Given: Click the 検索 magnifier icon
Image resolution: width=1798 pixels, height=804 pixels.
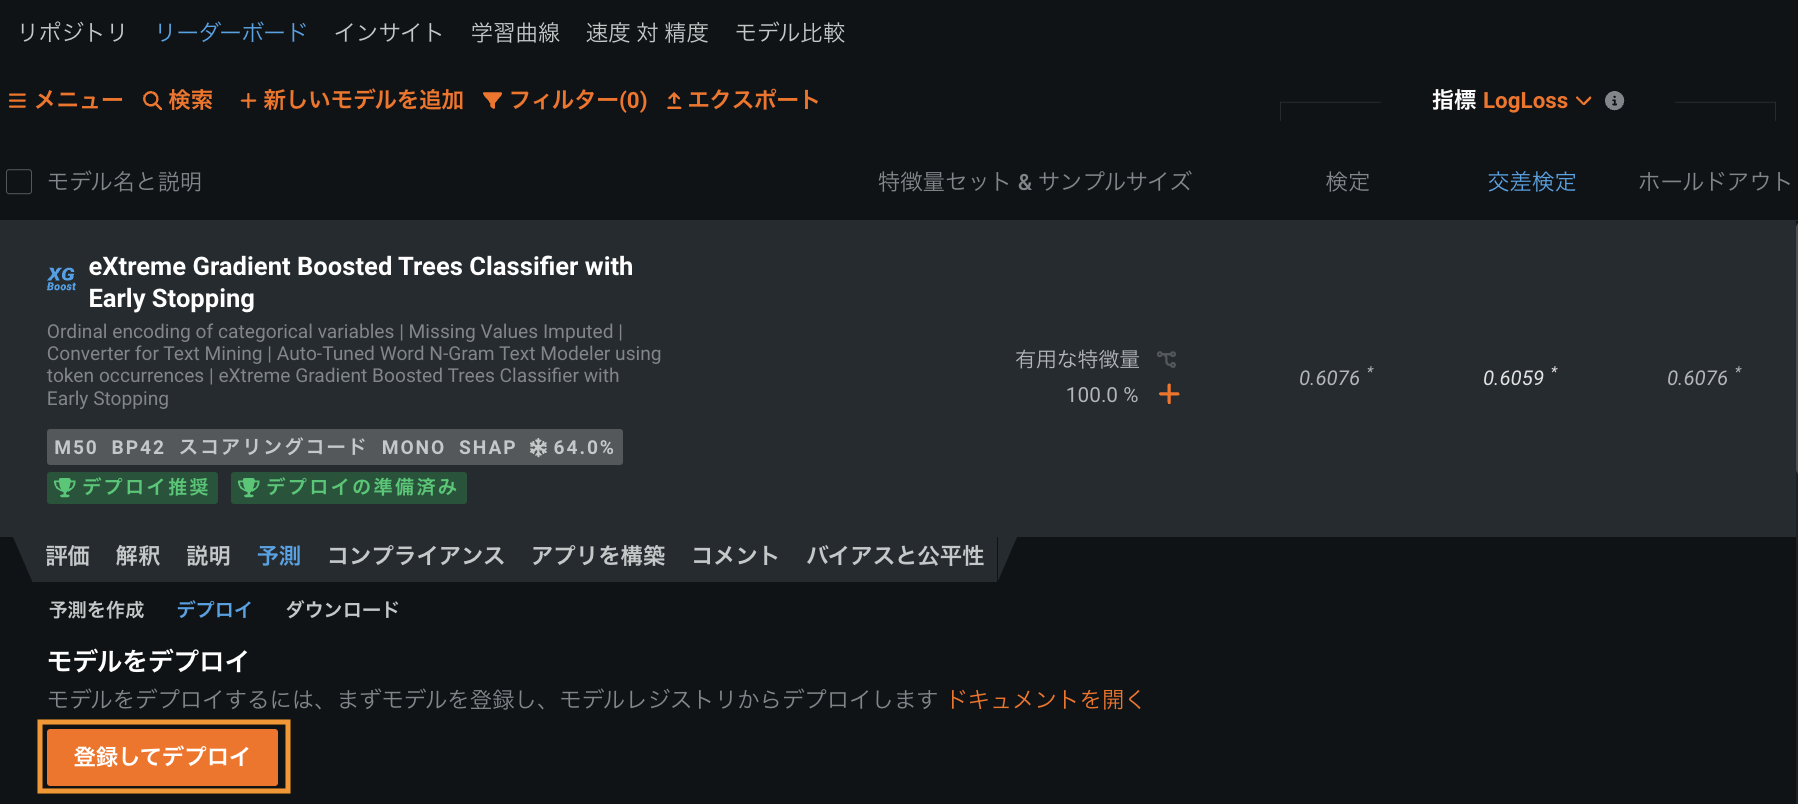Looking at the screenshot, I should [x=152, y=101].
